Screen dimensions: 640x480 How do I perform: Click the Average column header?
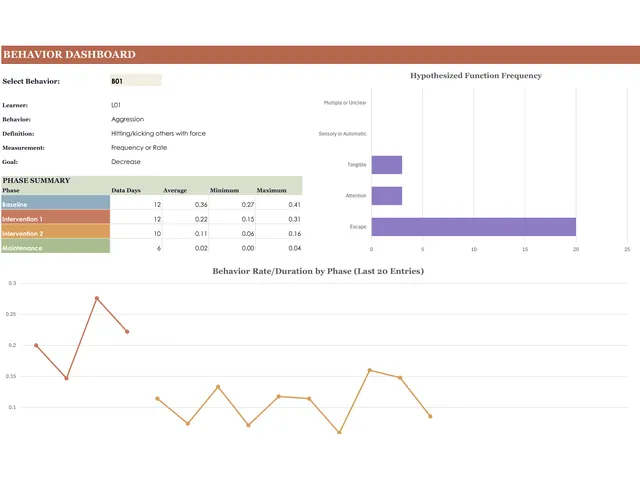175,190
